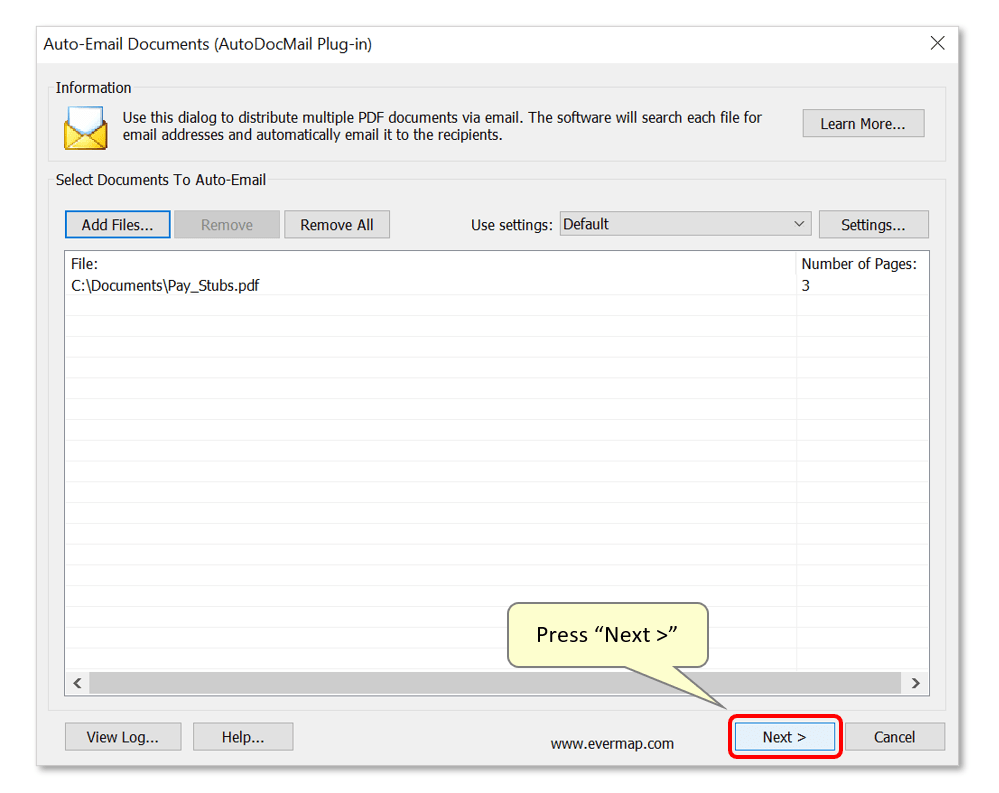Click the Help button
Image resolution: width=999 pixels, height=793 pixels.
242,736
